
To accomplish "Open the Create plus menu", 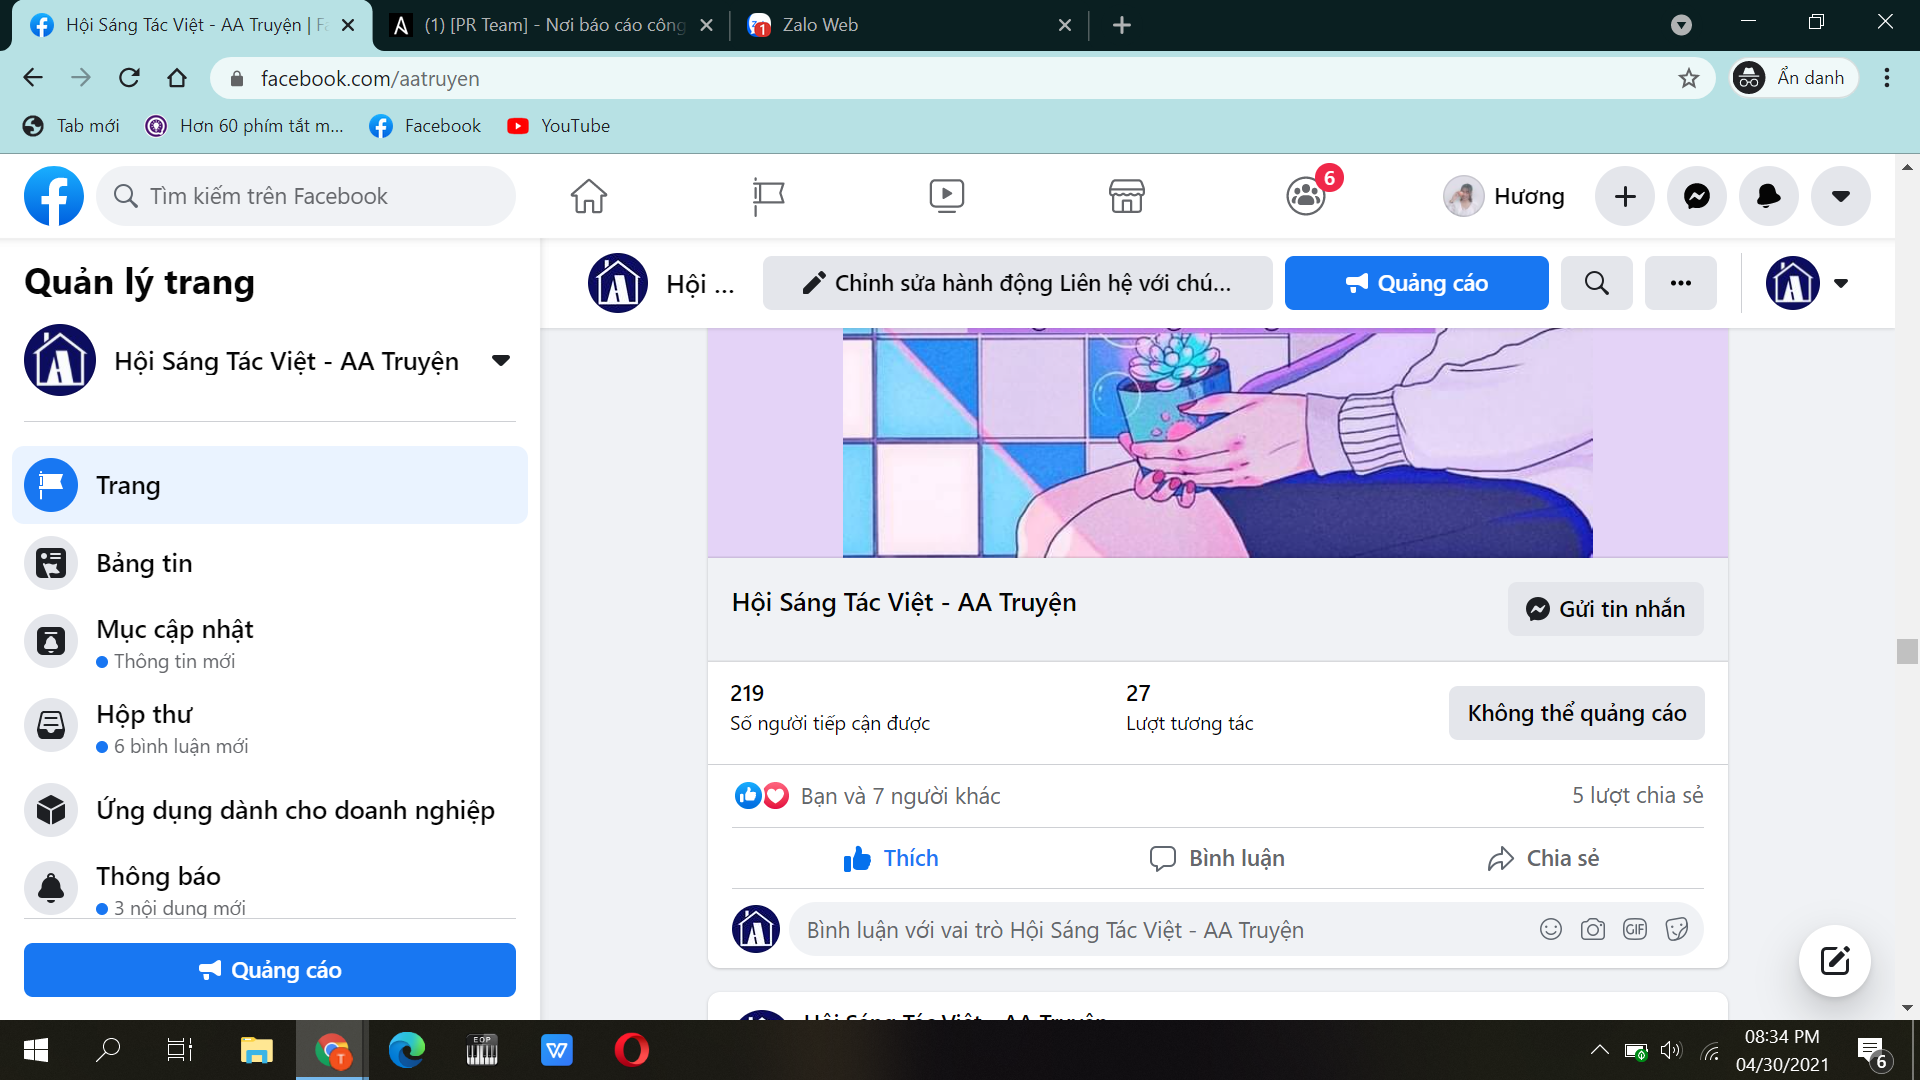I will point(1625,196).
